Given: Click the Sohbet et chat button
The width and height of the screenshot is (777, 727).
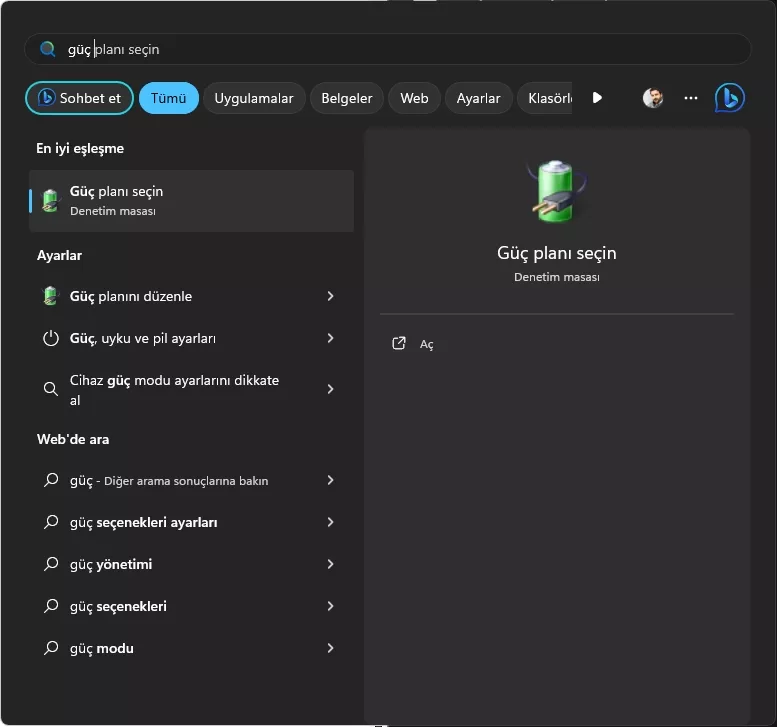Looking at the screenshot, I should click(79, 98).
